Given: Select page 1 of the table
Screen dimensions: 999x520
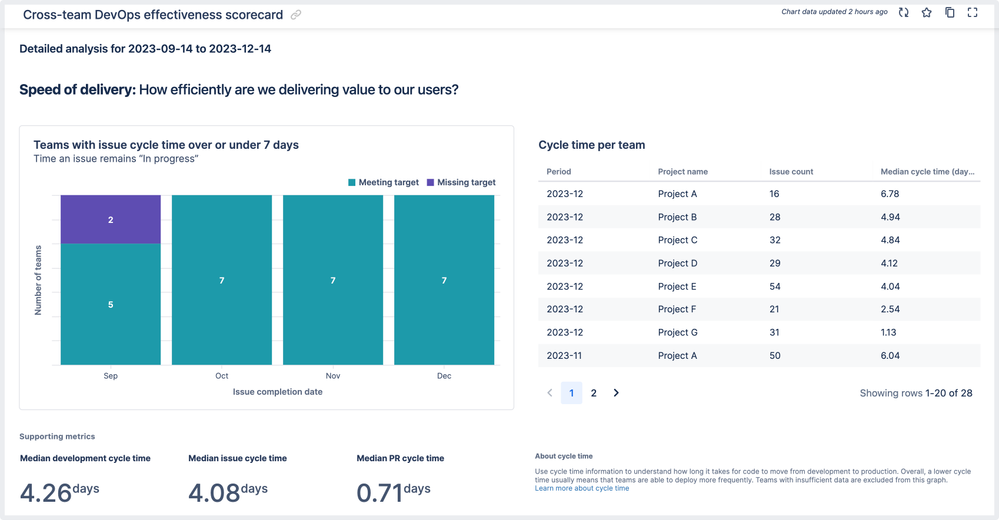Looking at the screenshot, I should coord(571,393).
